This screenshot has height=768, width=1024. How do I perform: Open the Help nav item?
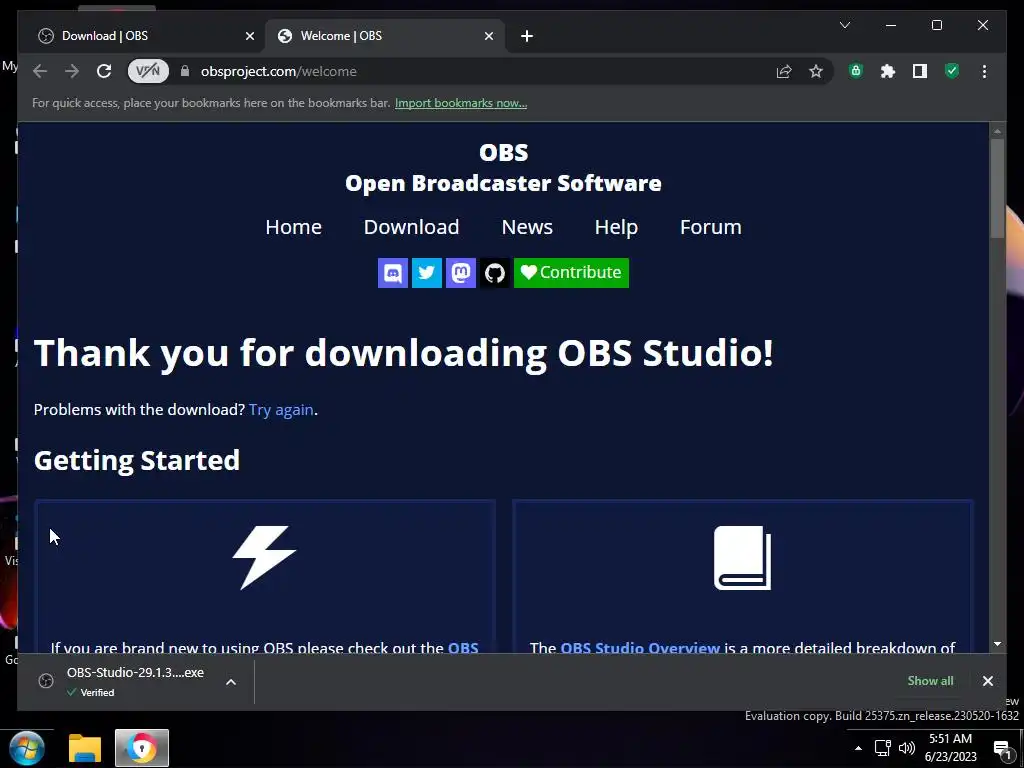(x=616, y=227)
